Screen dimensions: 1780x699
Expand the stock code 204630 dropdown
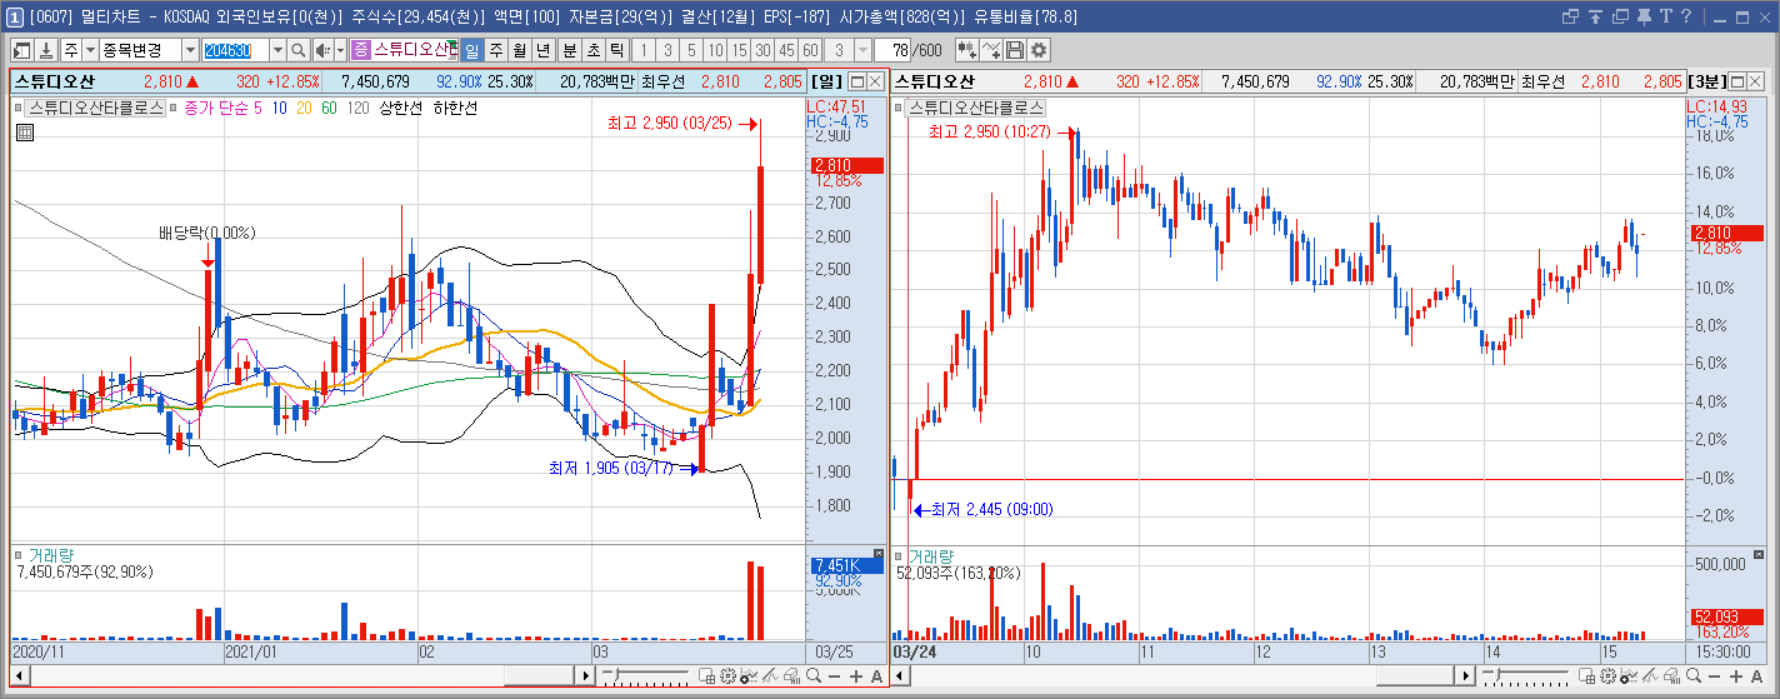(277, 50)
